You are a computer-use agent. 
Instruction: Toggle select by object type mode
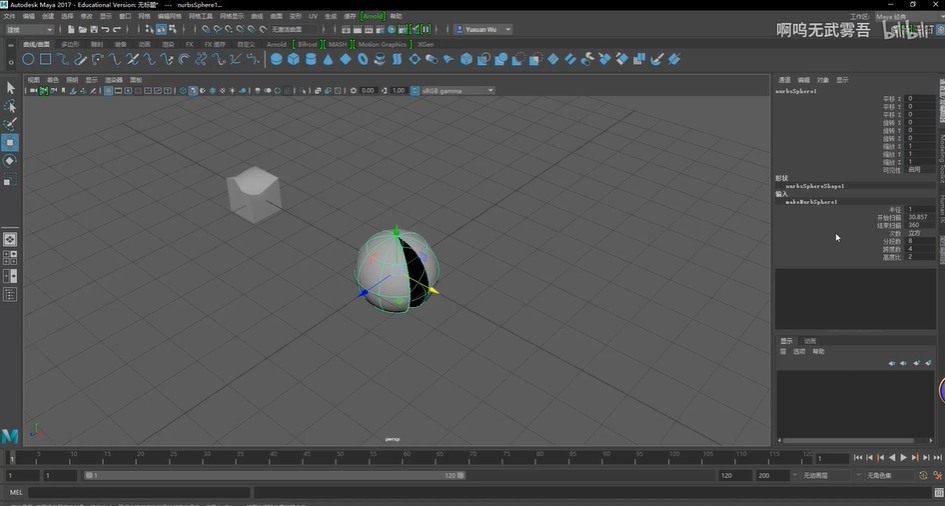(x=162, y=29)
